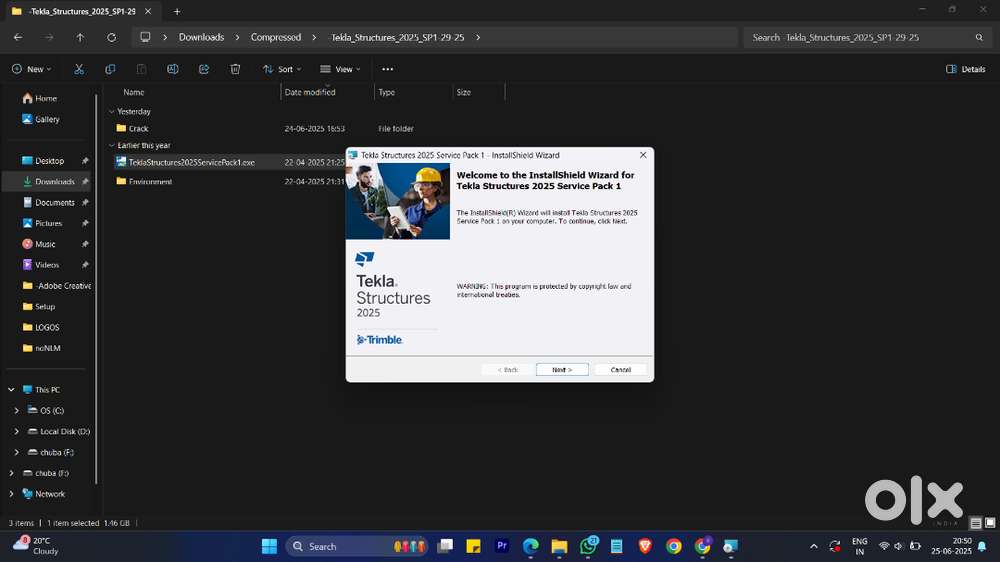Open the See more (three dots) menu
The height and width of the screenshot is (562, 1000).
point(388,69)
